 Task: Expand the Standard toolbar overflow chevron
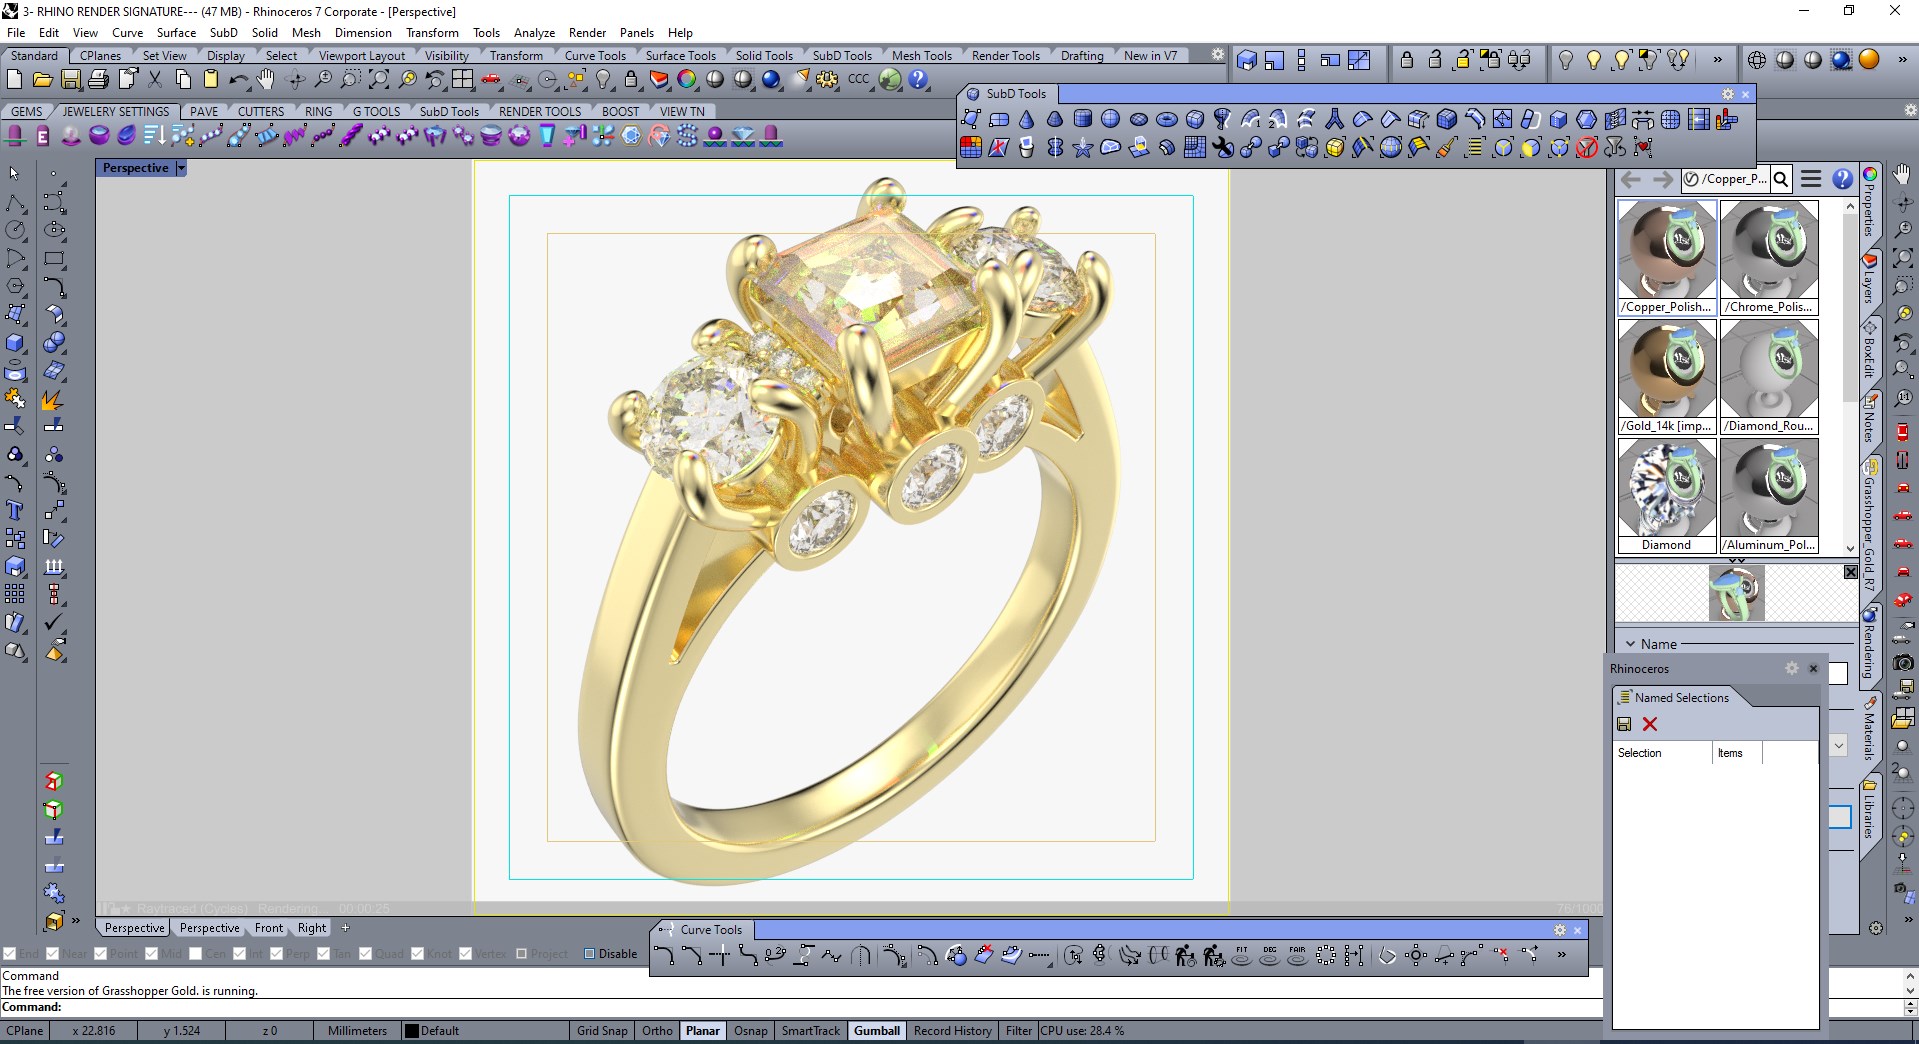point(1717,60)
